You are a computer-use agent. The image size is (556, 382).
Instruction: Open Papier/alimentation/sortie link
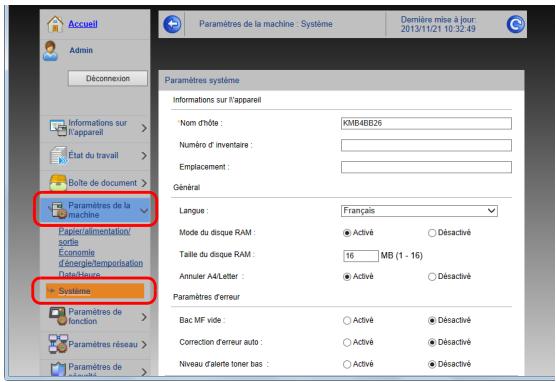tap(94, 236)
